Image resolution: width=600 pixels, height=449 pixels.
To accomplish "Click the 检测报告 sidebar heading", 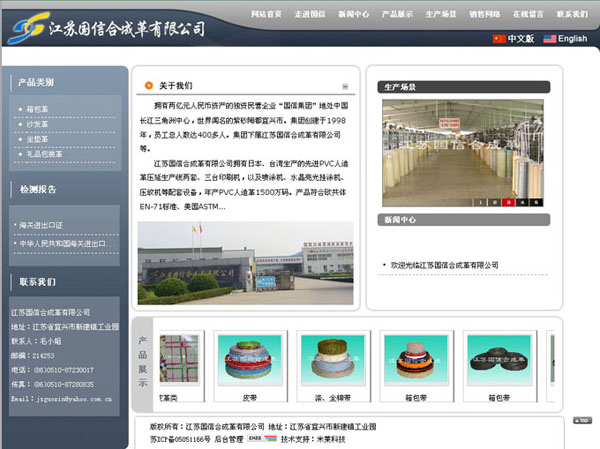I will click(38, 189).
